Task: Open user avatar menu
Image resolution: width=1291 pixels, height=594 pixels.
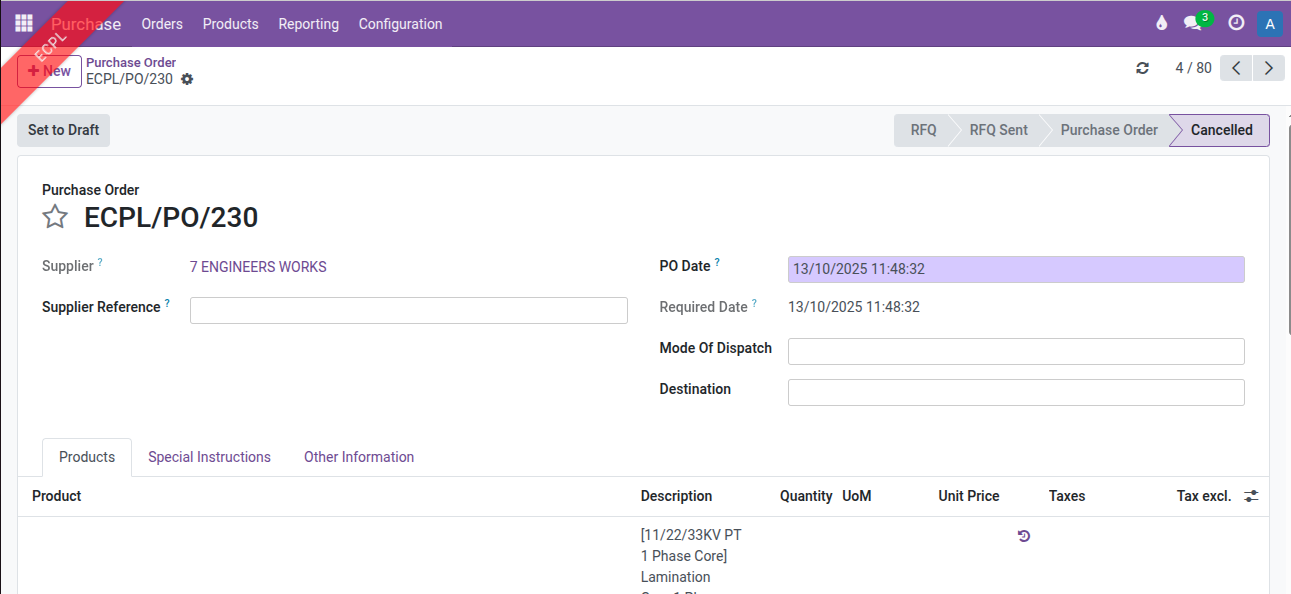Action: click(1270, 24)
